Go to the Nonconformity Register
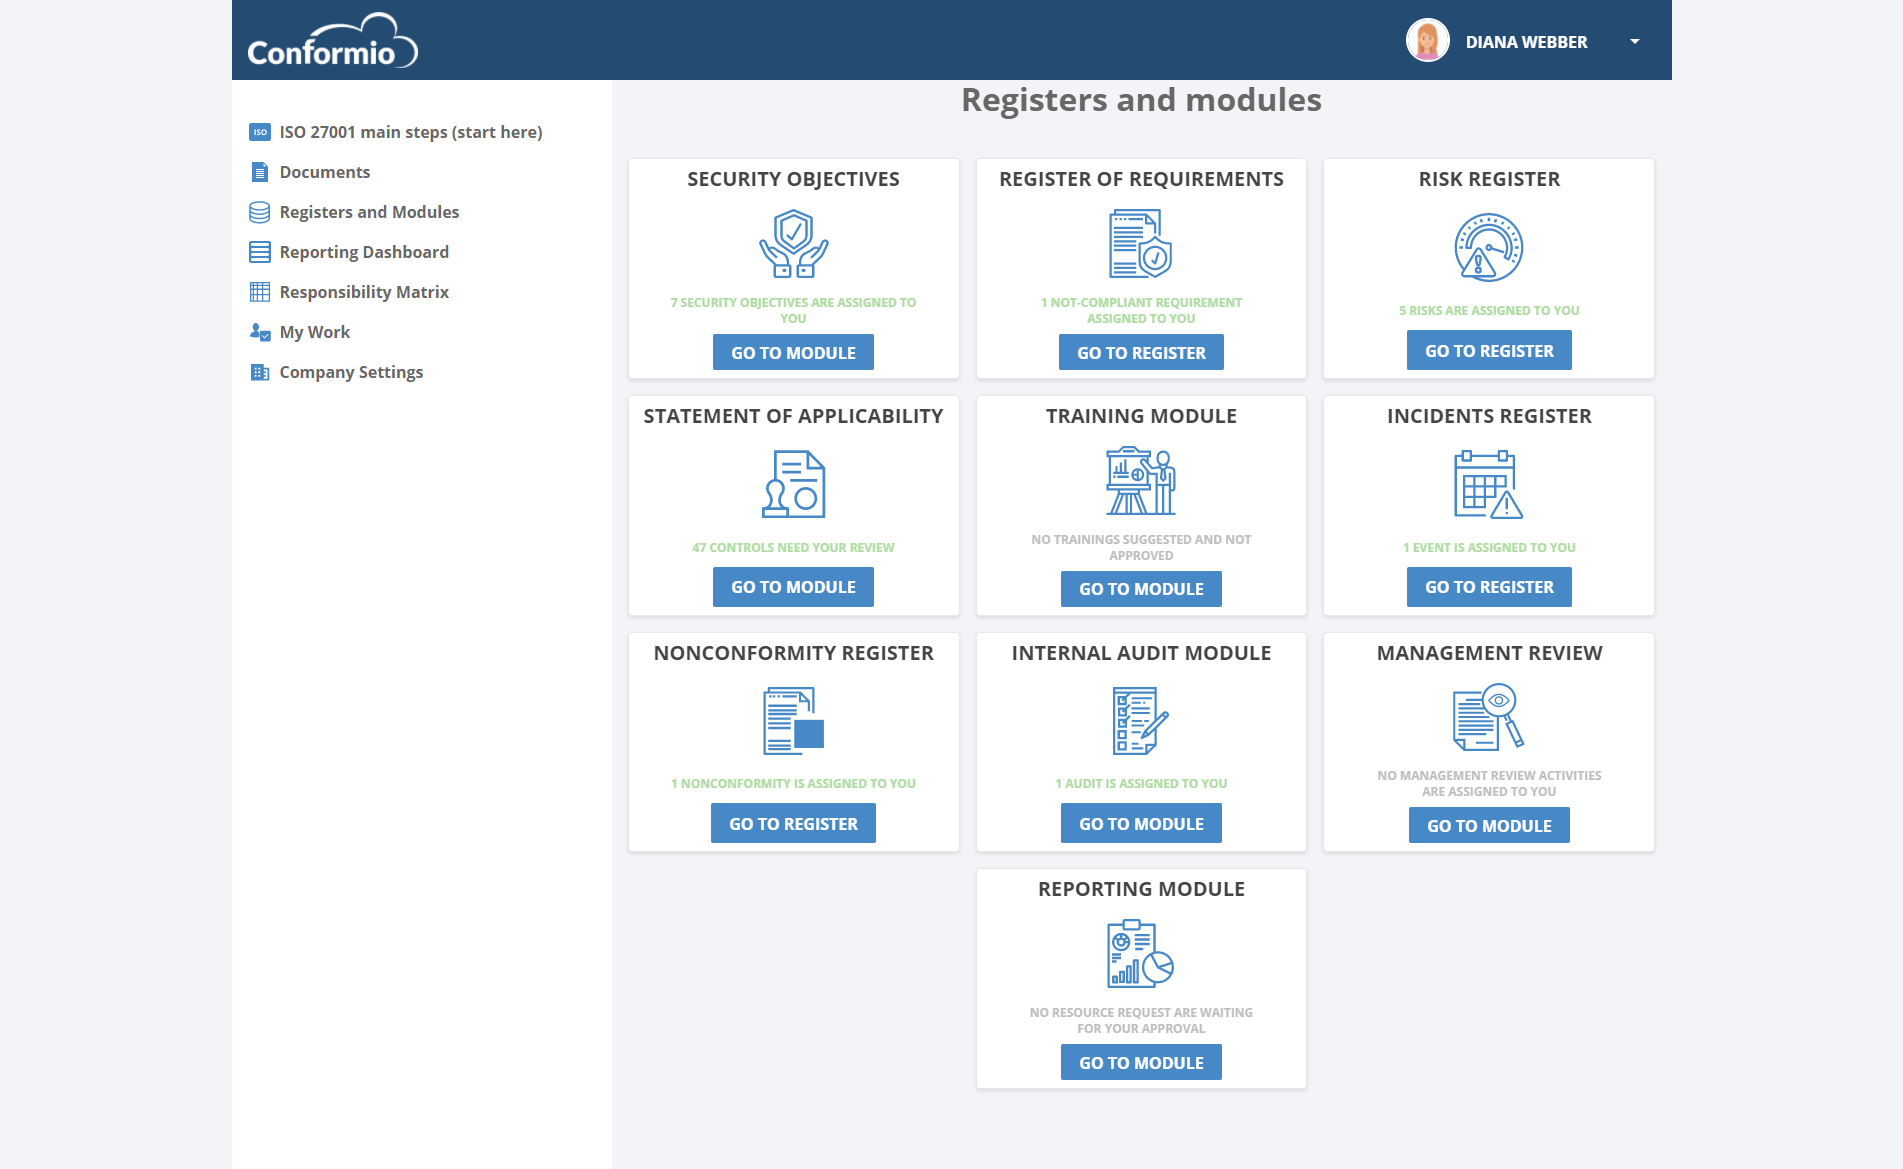This screenshot has height=1169, width=1903. 793,823
